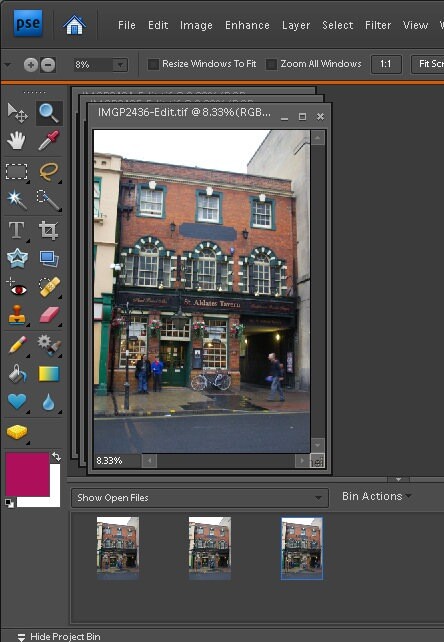This screenshot has height=642, width=444.
Task: Click the crimson foreground color swatch
Action: click(x=27, y=474)
